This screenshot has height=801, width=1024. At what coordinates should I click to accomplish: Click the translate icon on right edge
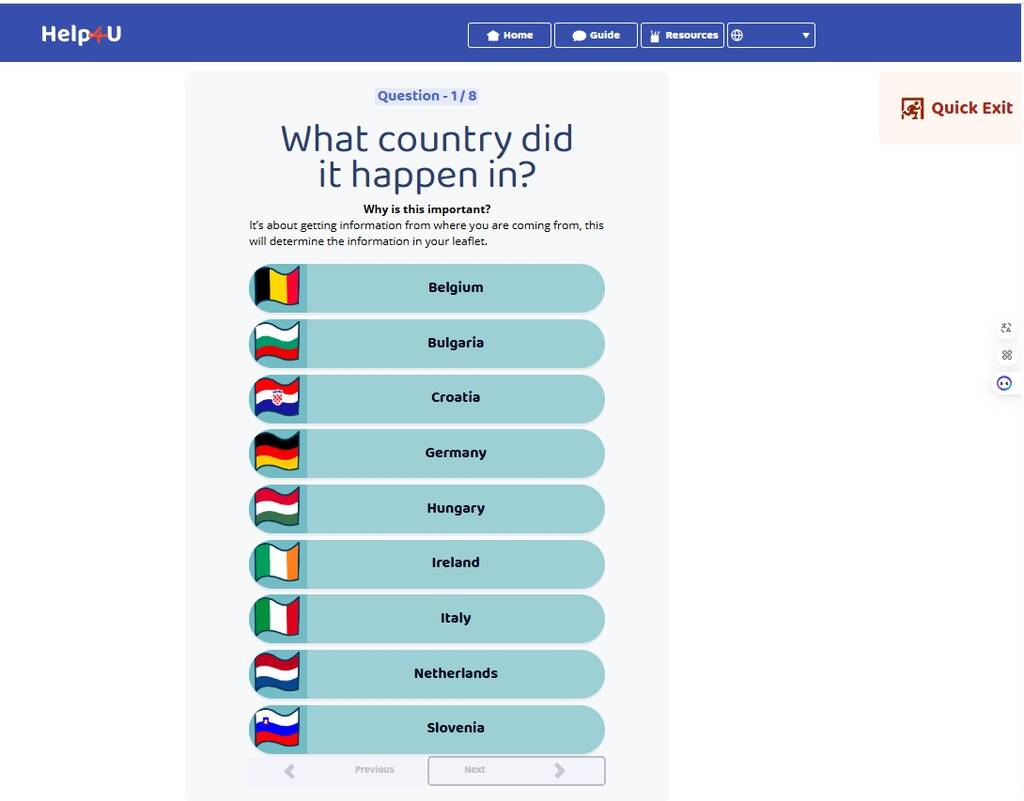point(1006,328)
